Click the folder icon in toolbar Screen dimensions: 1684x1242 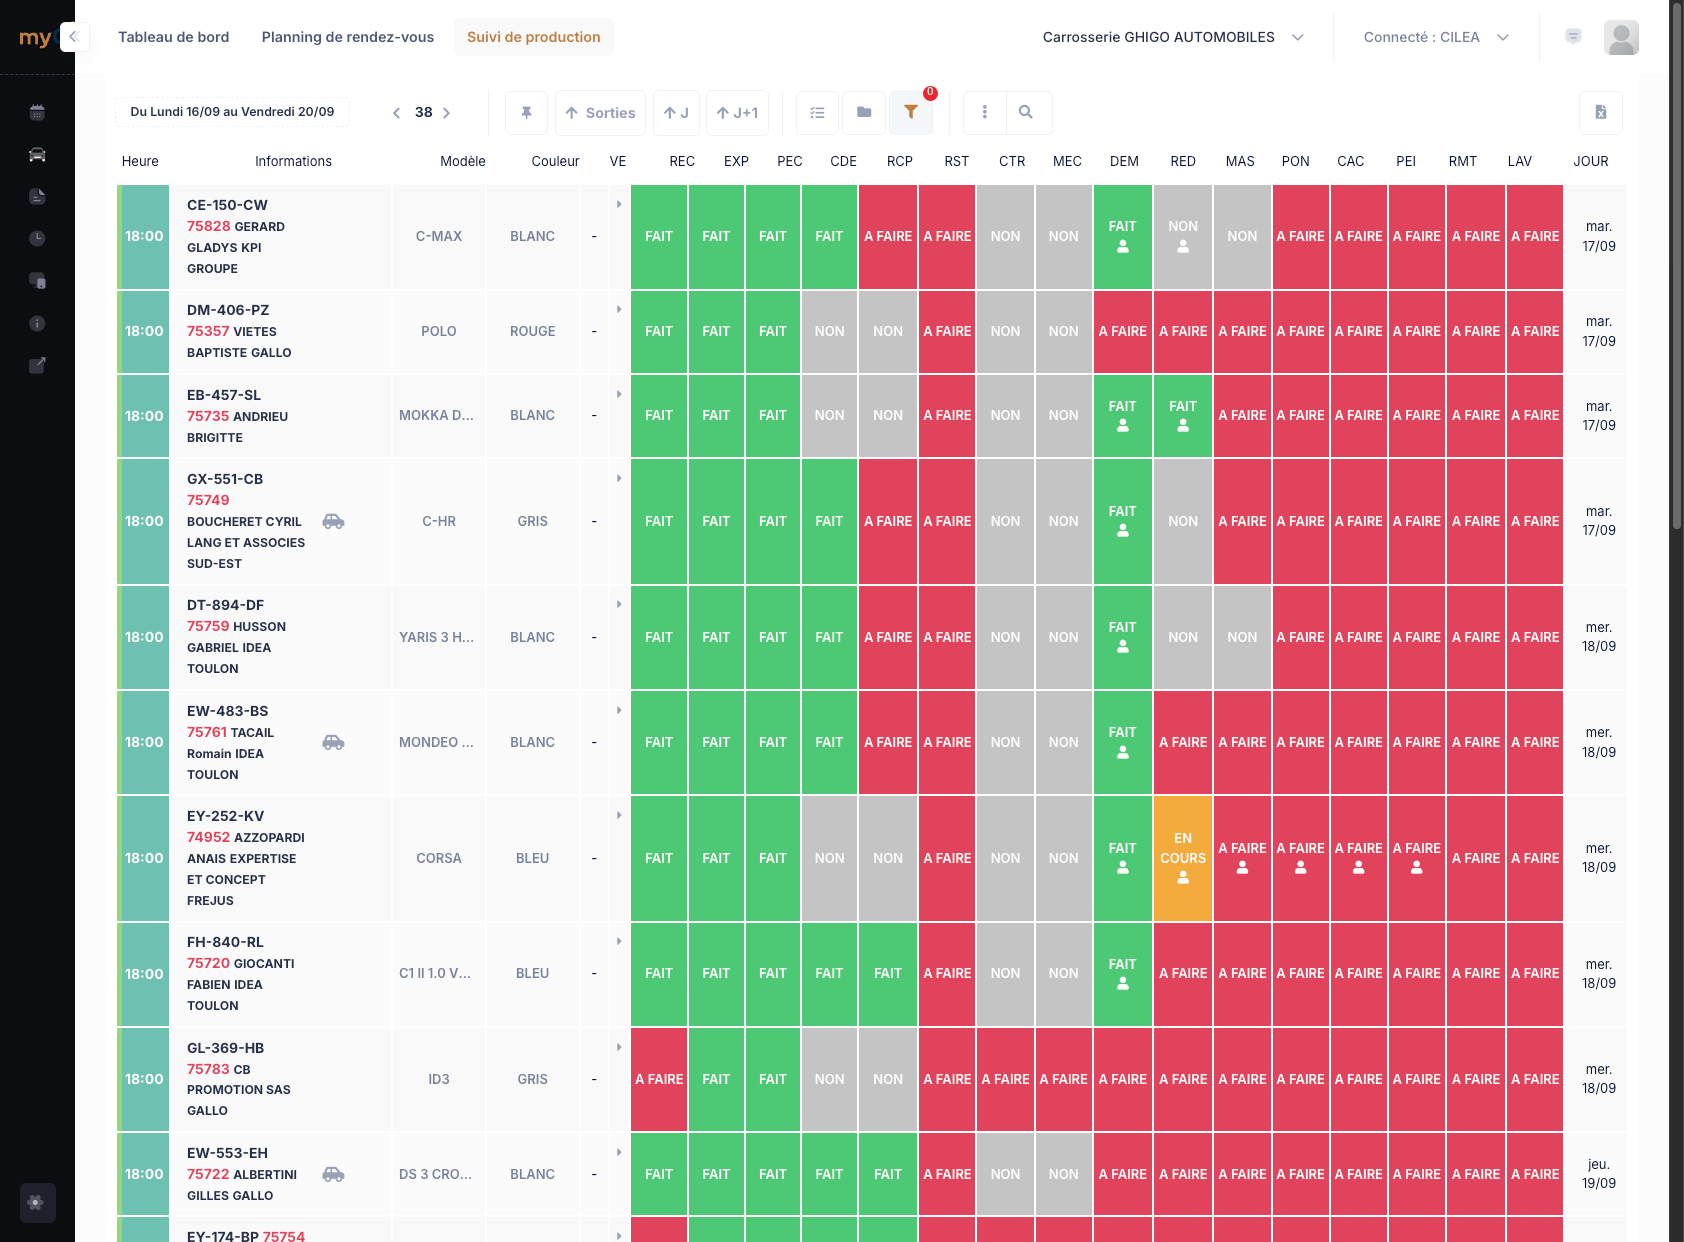[864, 113]
